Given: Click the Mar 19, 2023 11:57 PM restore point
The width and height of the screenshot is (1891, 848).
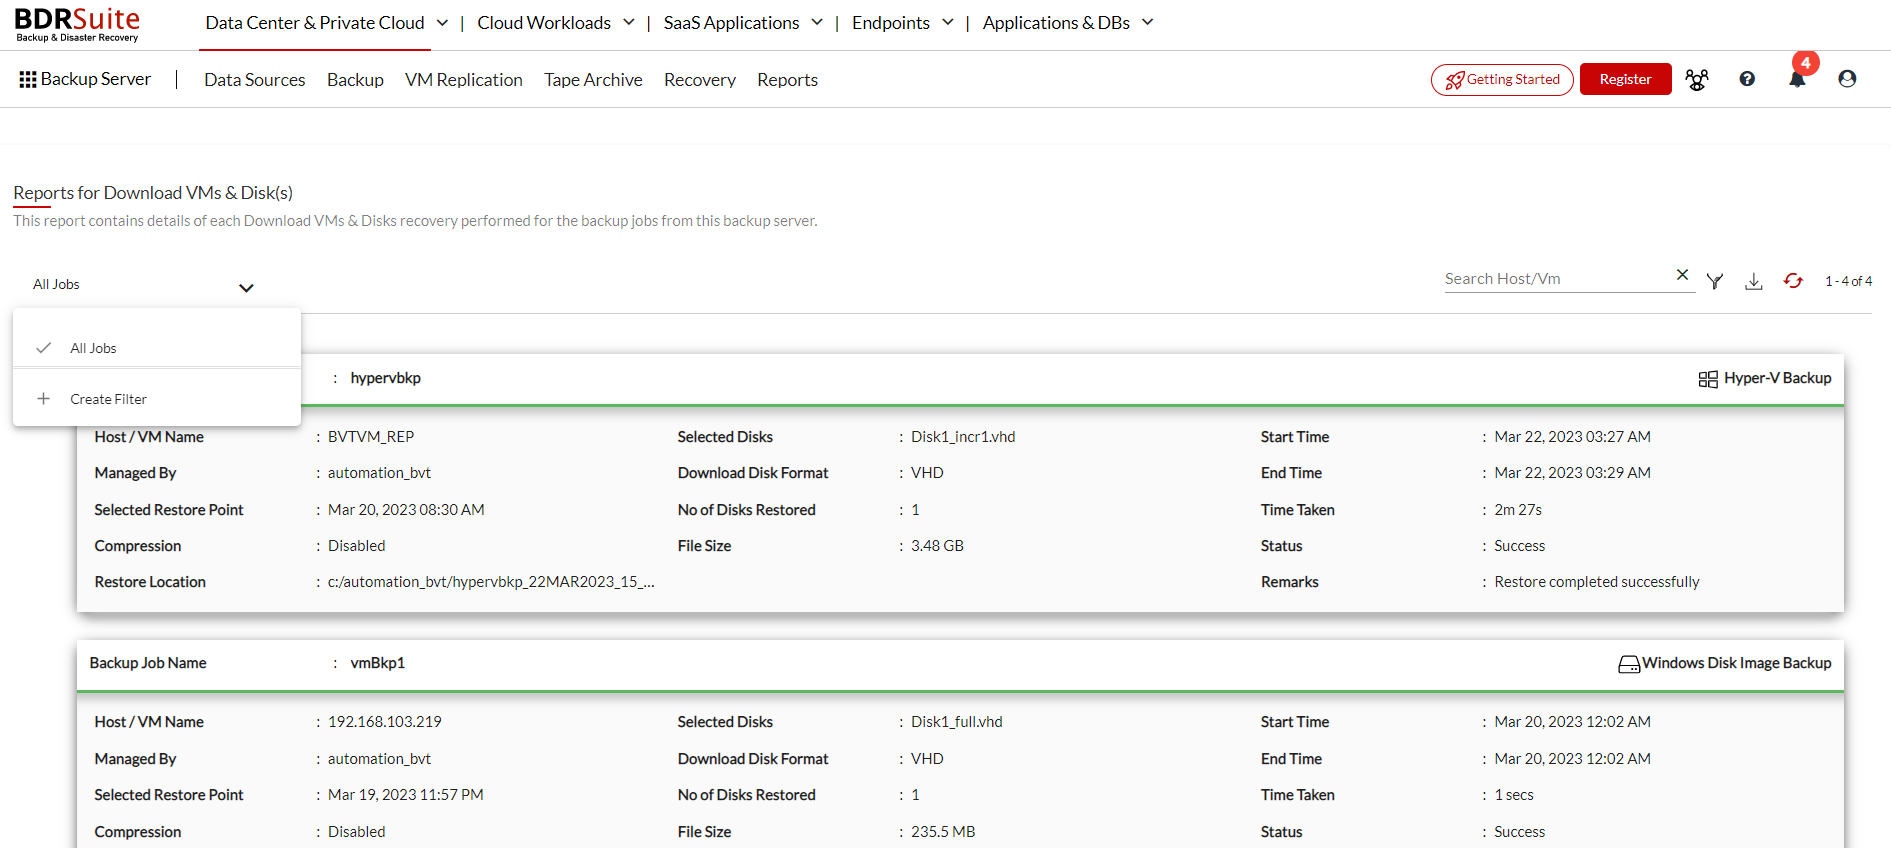Looking at the screenshot, I should click(406, 795).
